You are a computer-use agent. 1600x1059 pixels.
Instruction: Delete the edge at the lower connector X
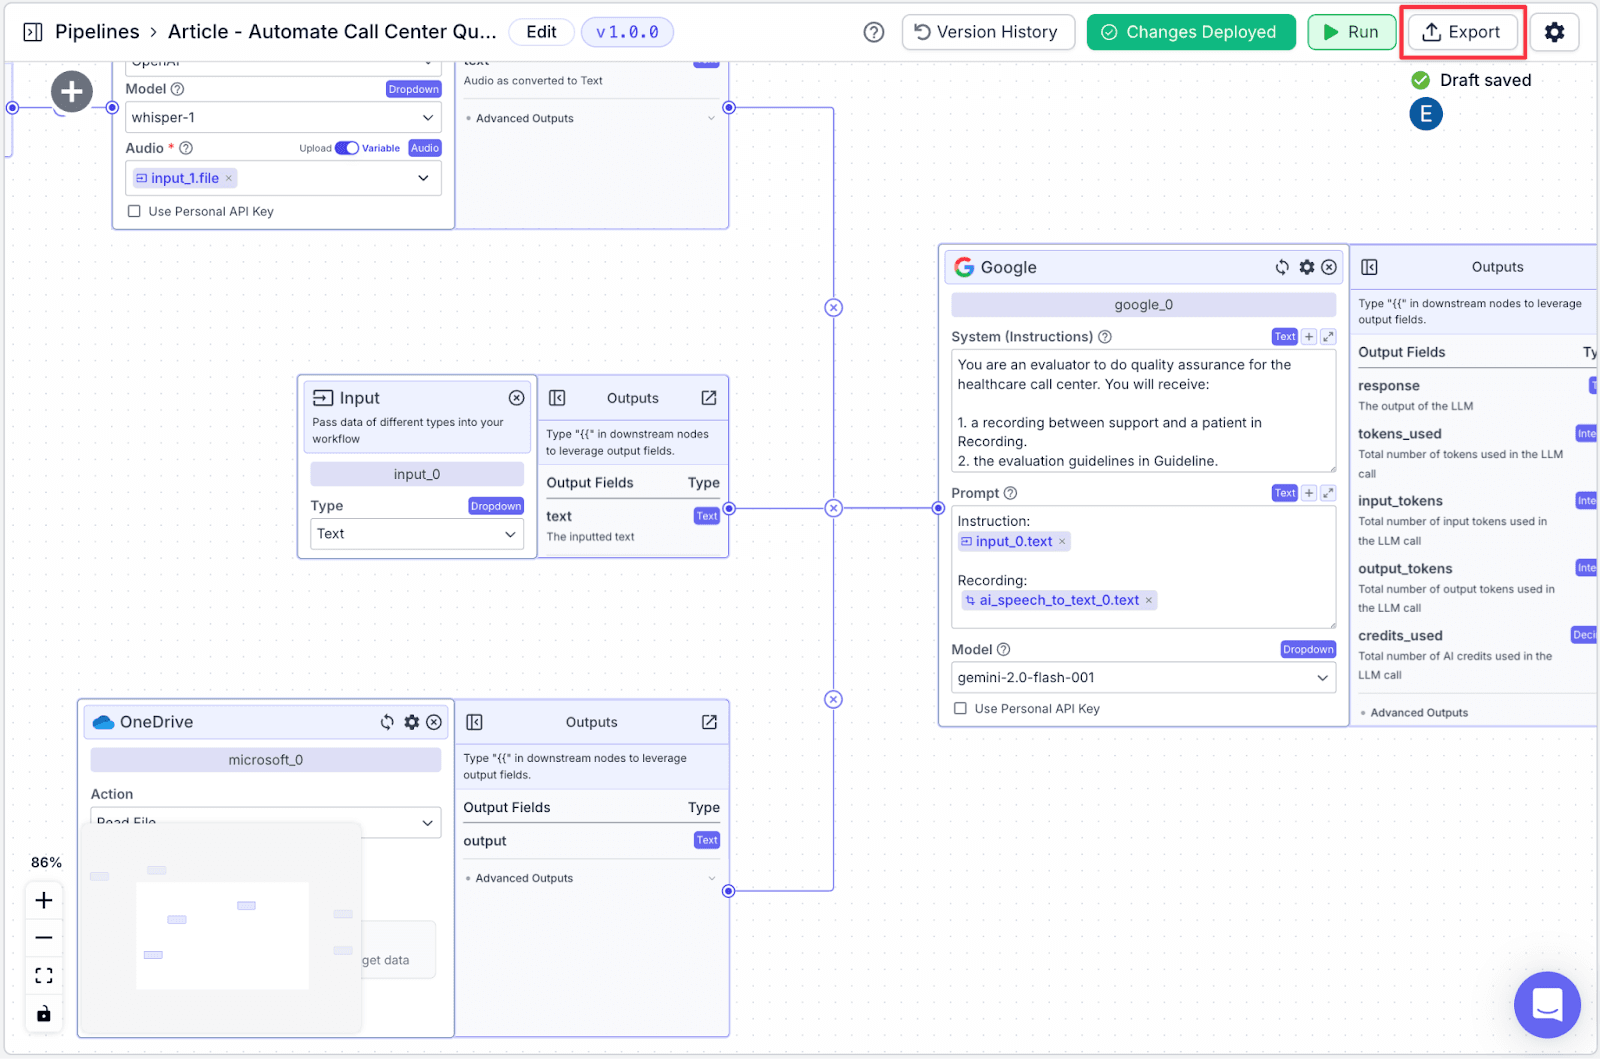coord(833,700)
